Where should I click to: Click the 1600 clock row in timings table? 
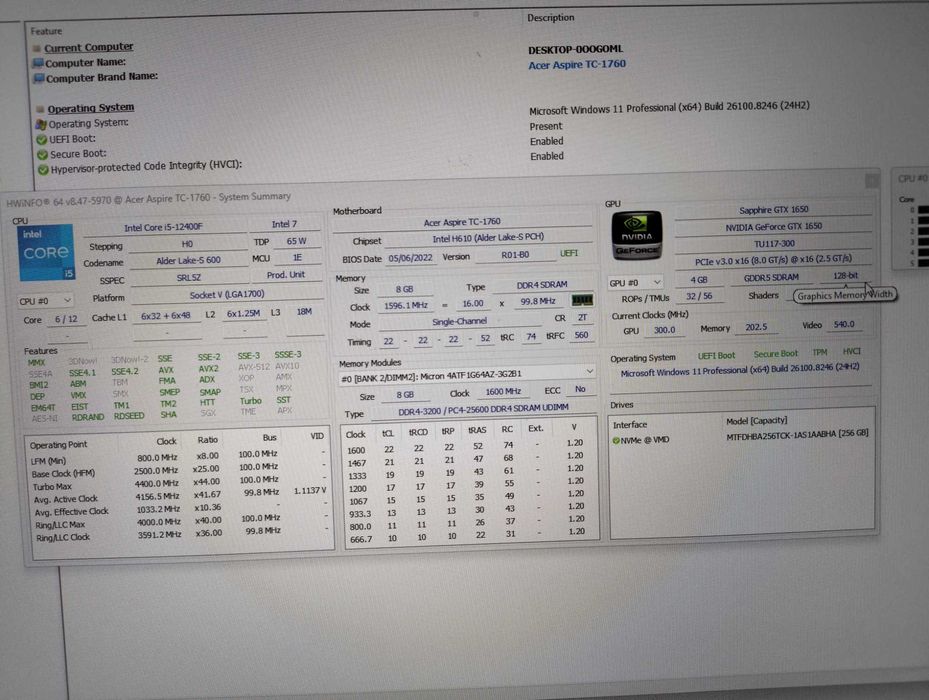point(469,446)
